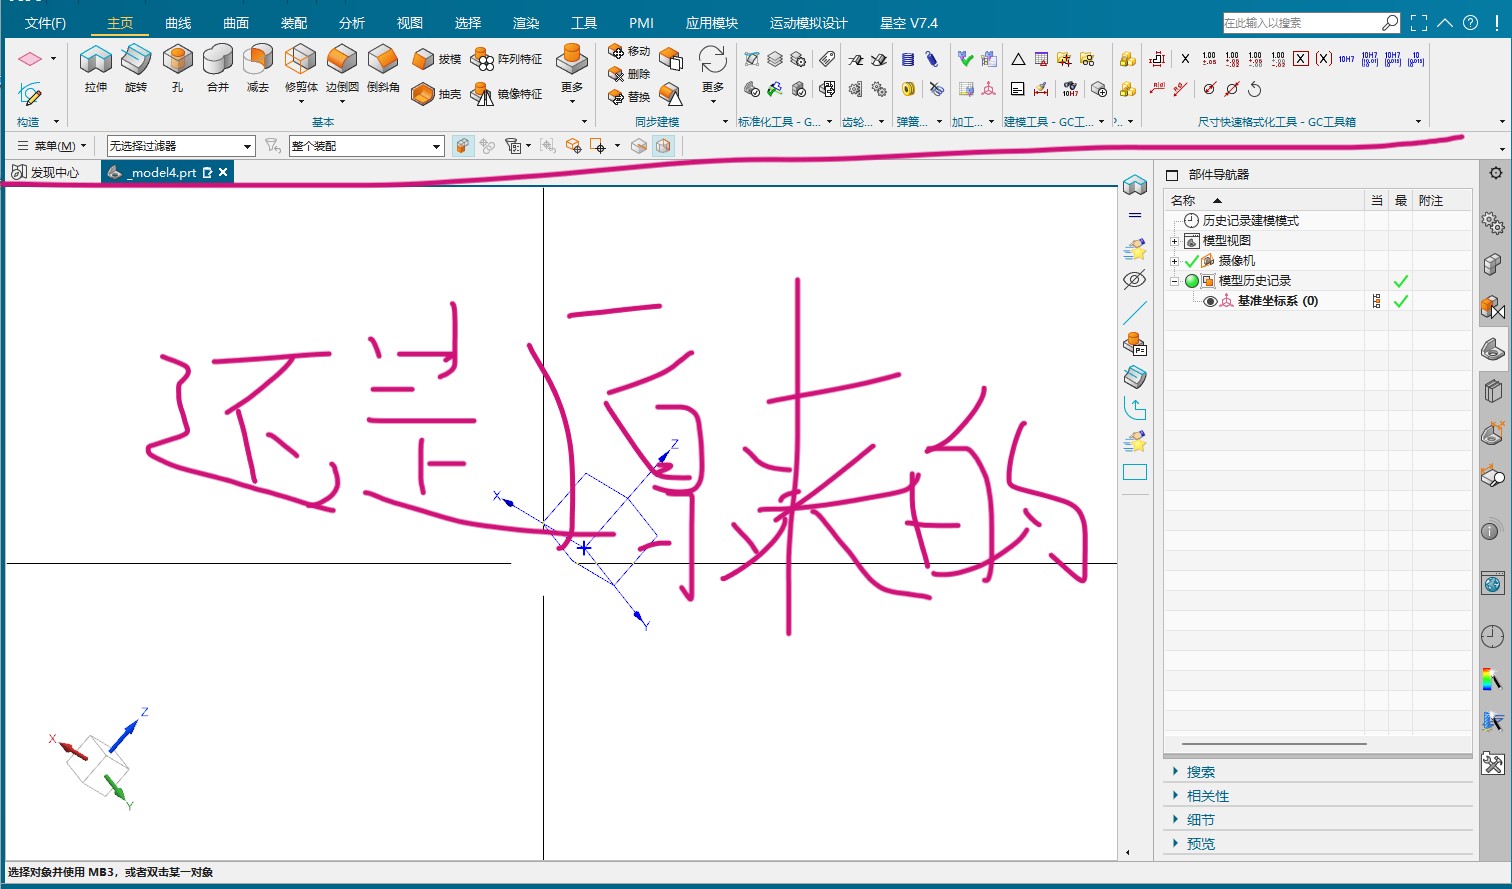
Task: Select the 拉伸 (Extrude) tool
Action: pos(96,68)
